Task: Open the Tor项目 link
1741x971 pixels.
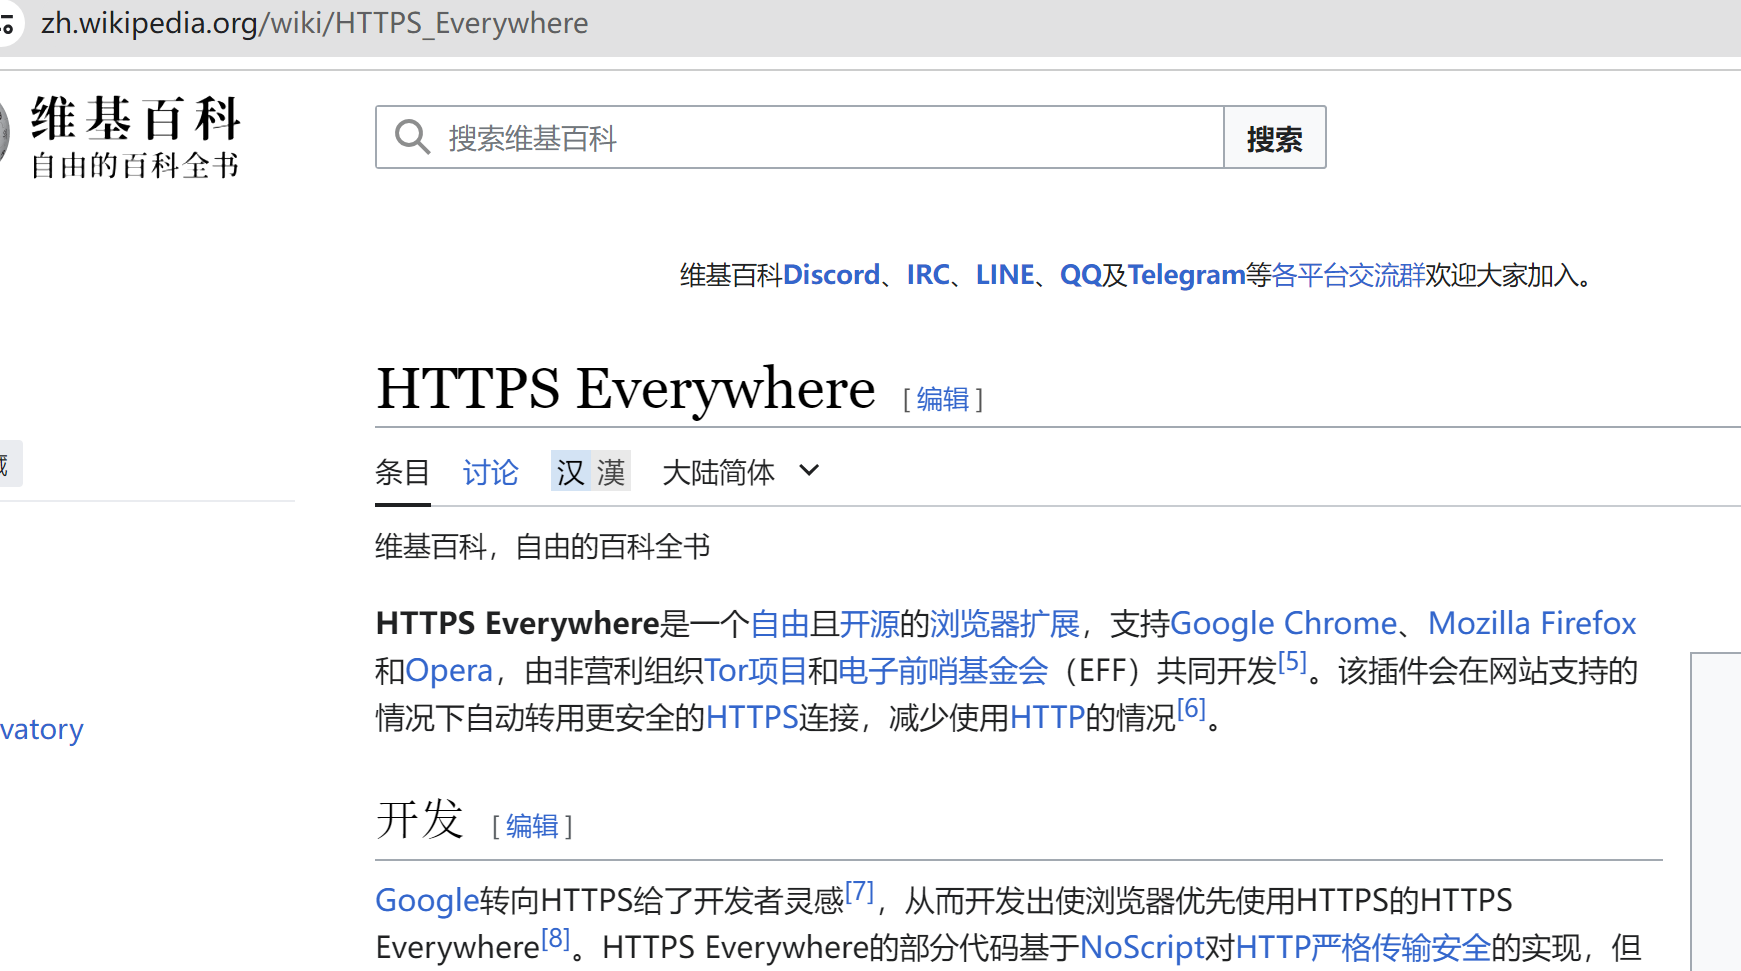Action: 755,670
